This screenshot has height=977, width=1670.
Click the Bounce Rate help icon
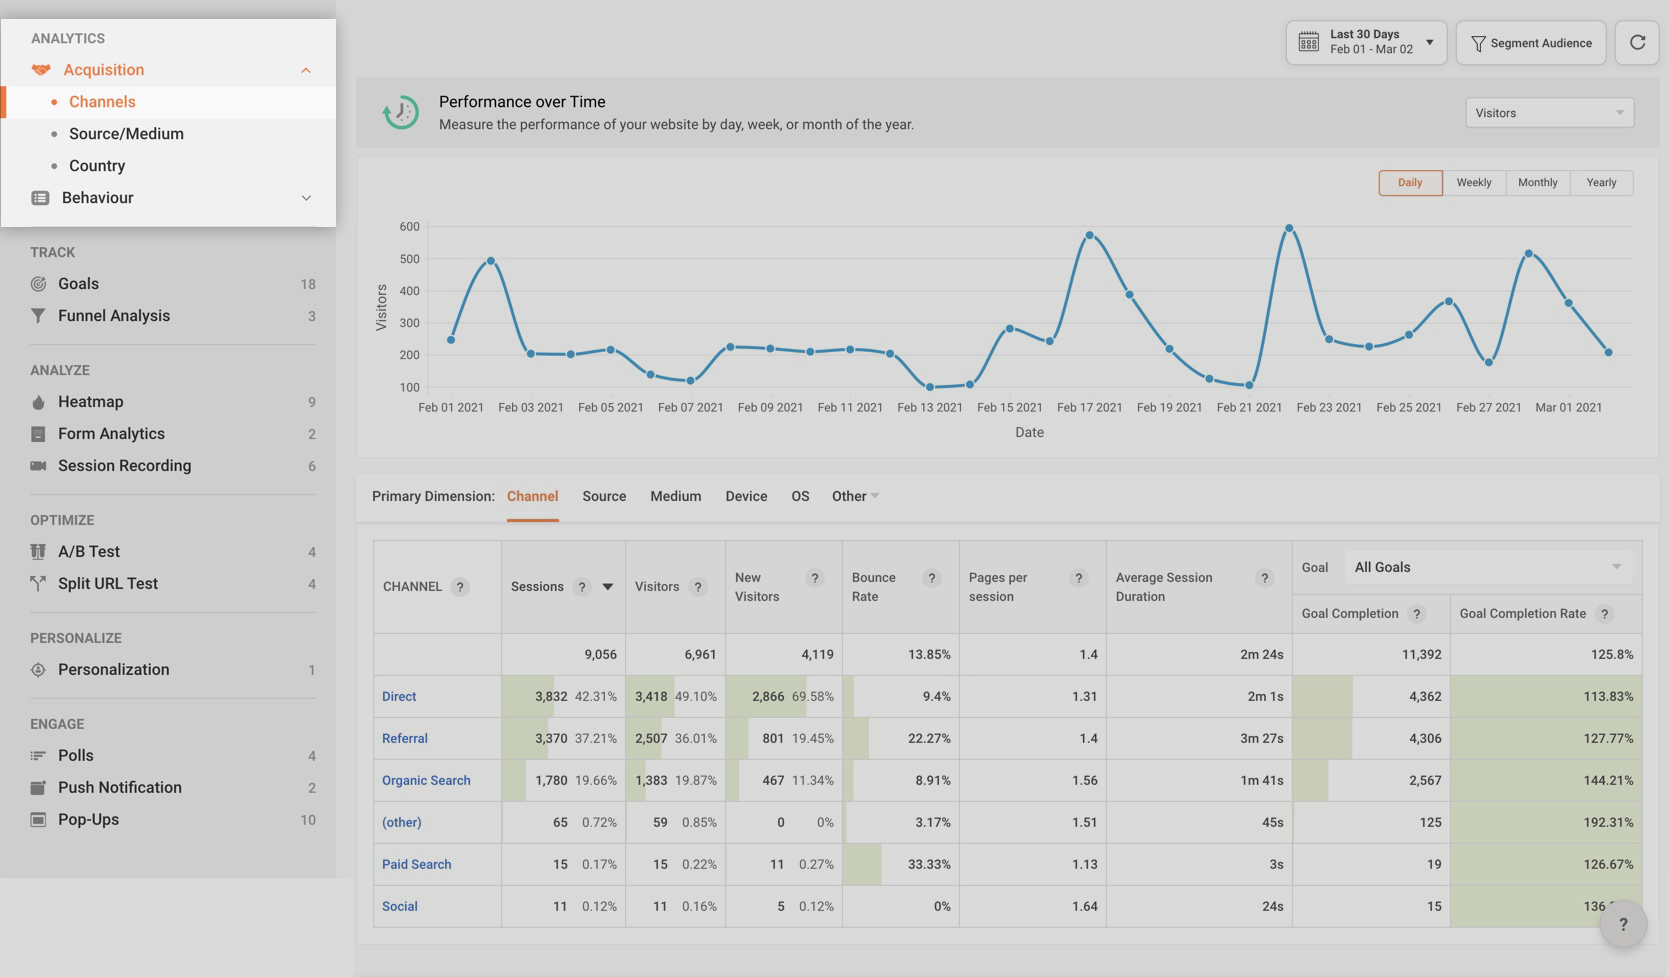931,578
